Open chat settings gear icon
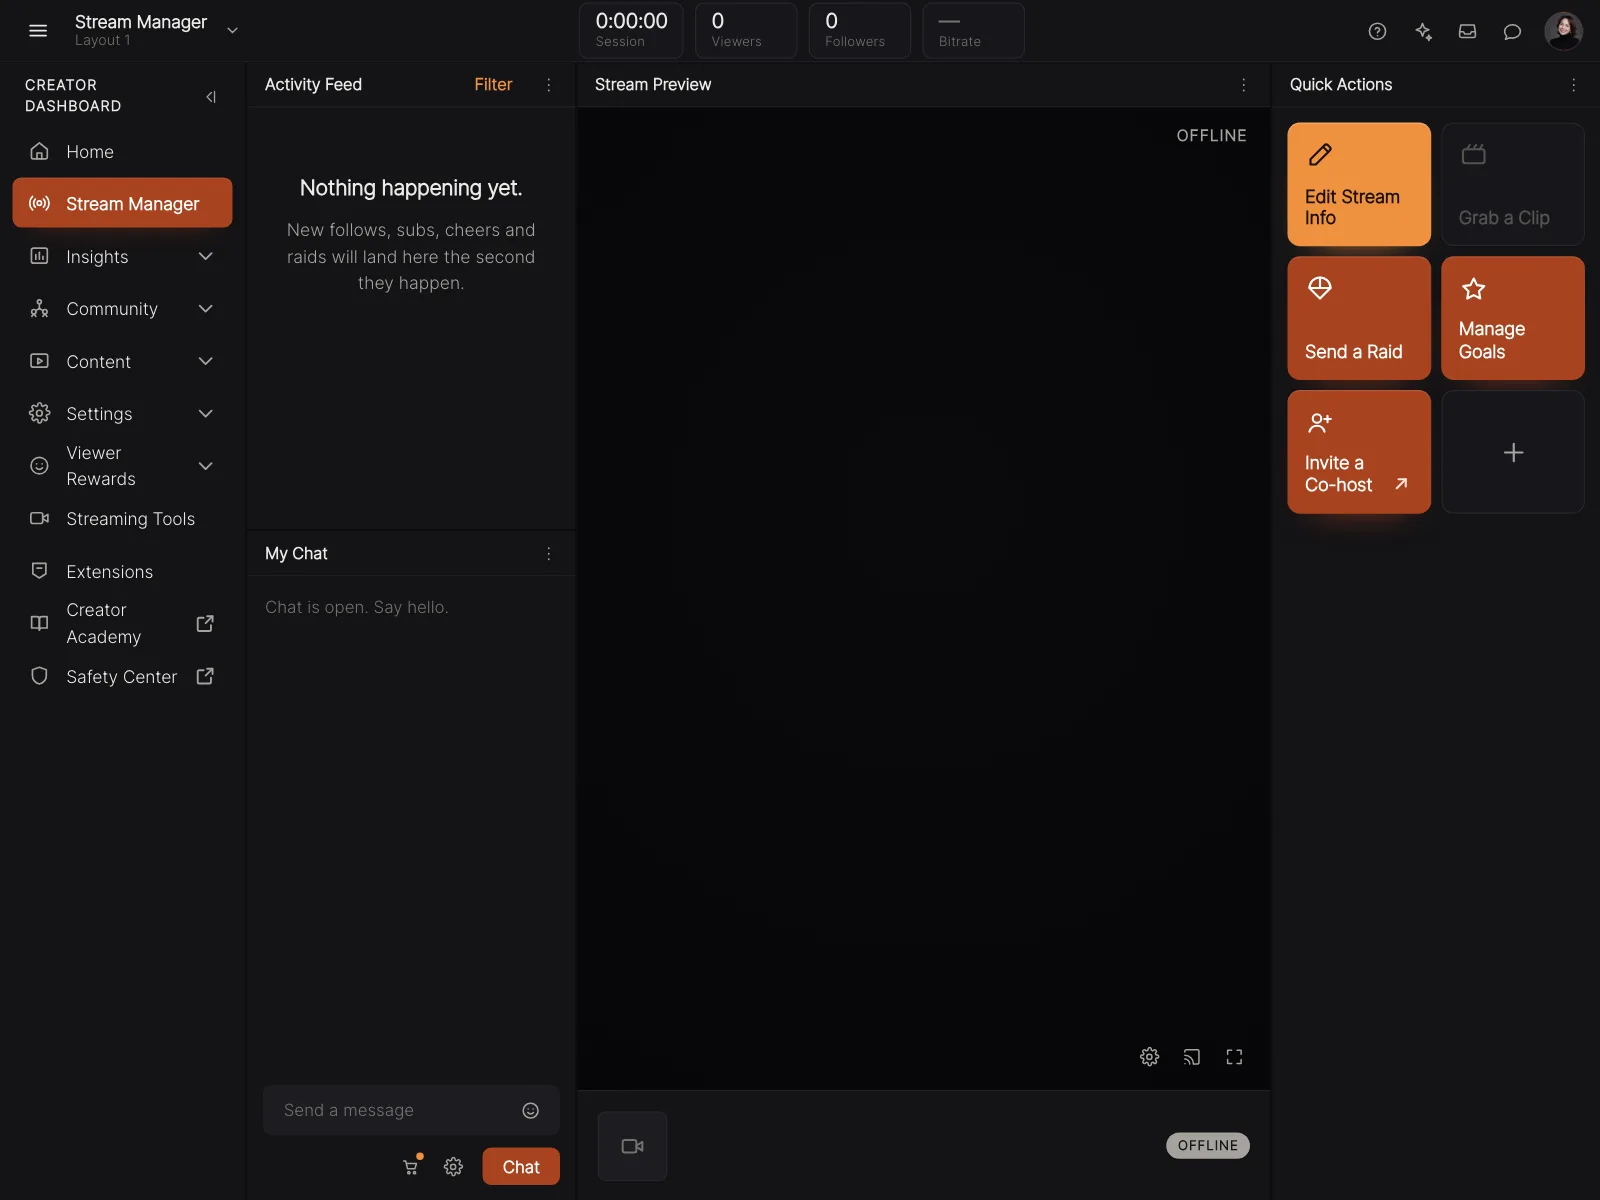Viewport: 1600px width, 1200px height. 453,1167
